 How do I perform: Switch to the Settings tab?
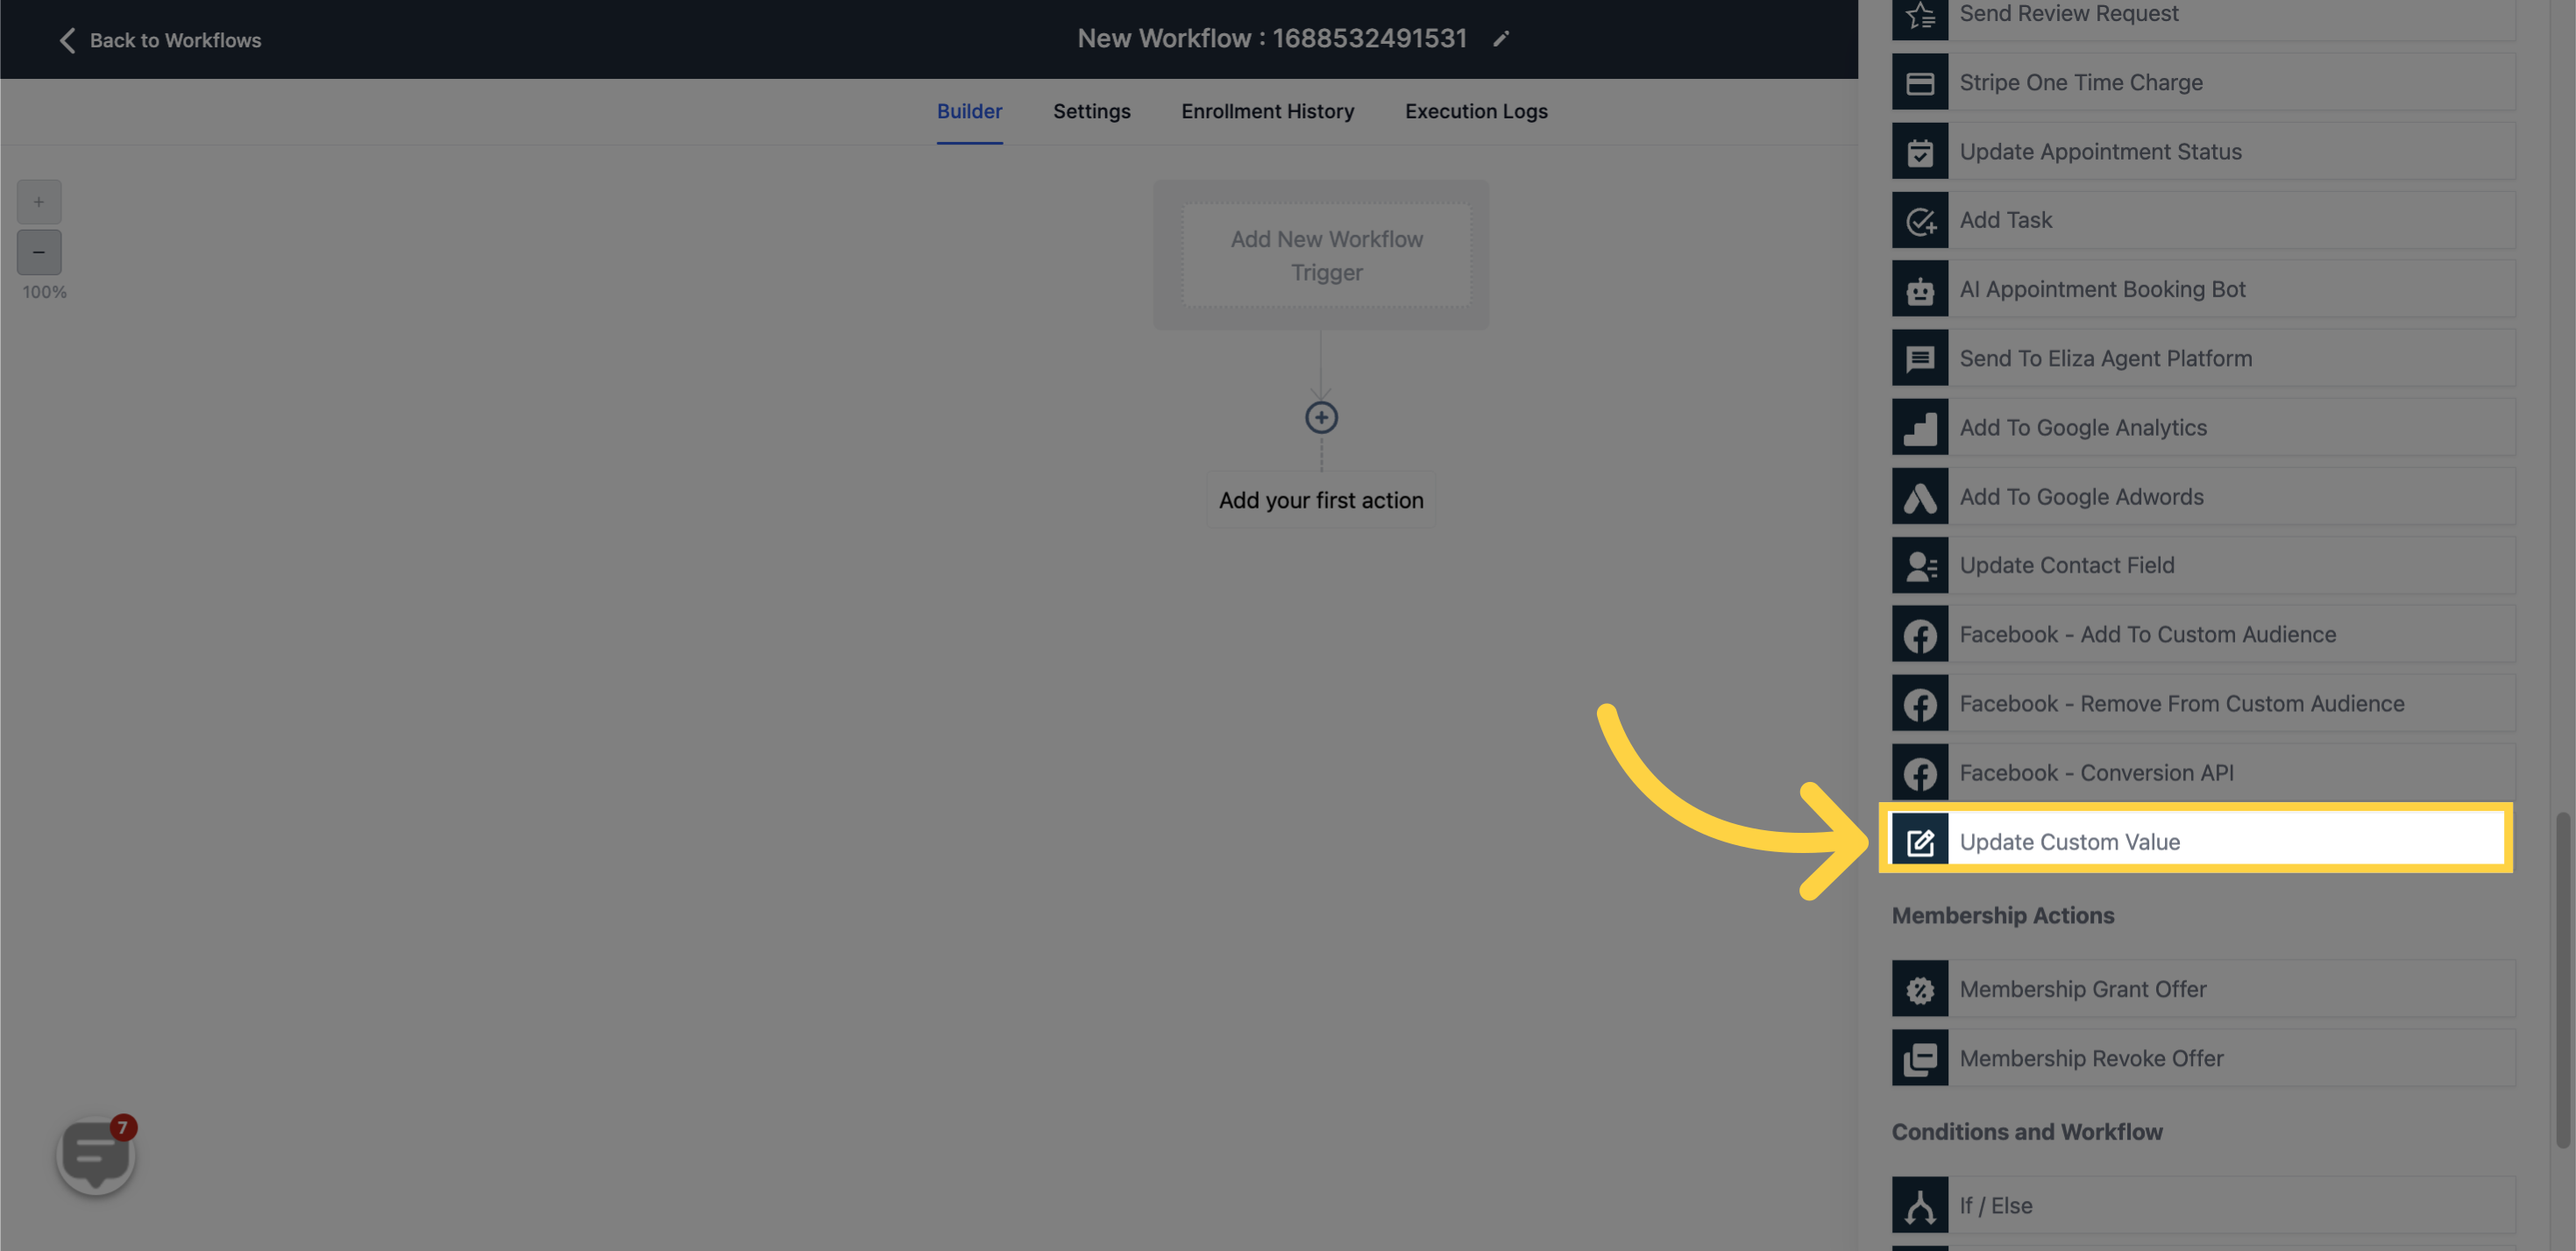[x=1092, y=112]
